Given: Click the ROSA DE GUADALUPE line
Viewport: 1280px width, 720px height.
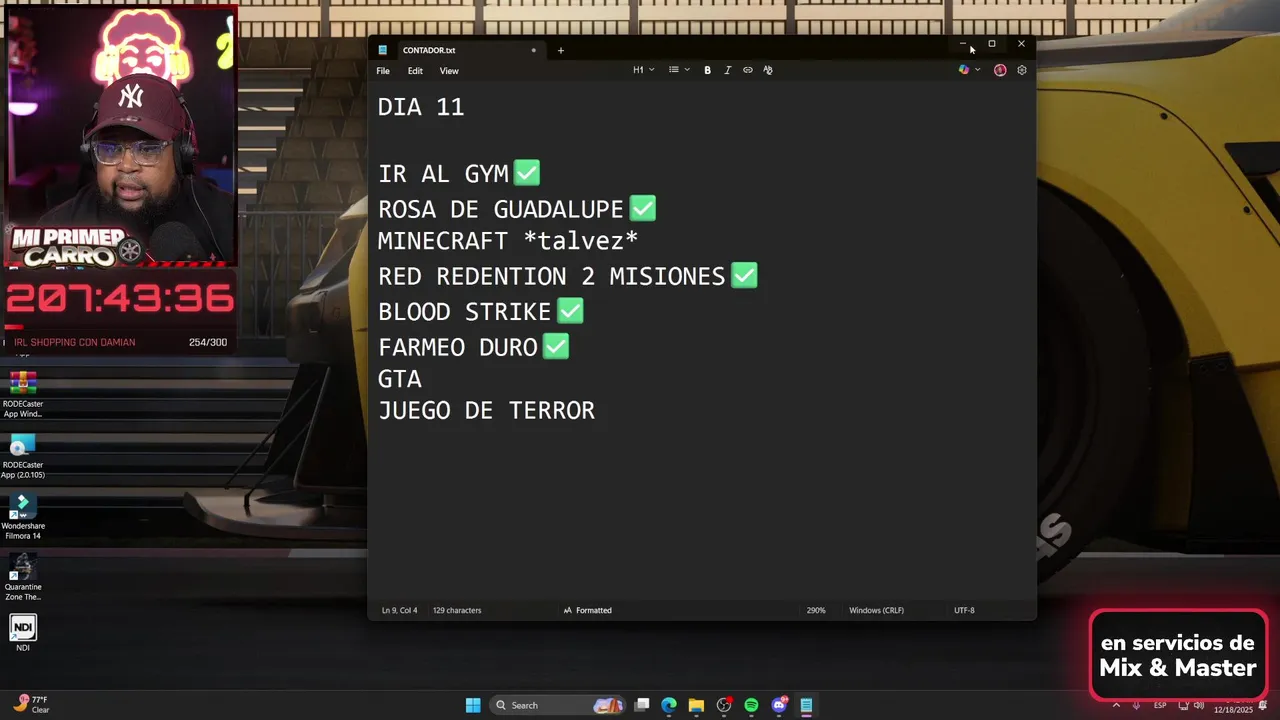Looking at the screenshot, I should pos(517,209).
